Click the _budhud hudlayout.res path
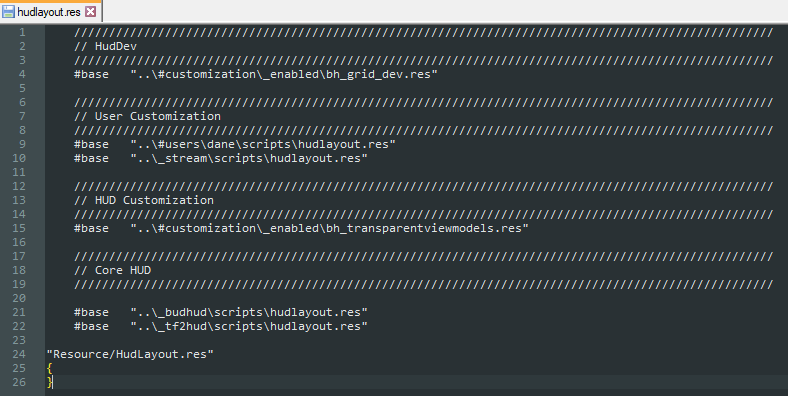Image resolution: width=788 pixels, height=396 pixels. (249, 313)
